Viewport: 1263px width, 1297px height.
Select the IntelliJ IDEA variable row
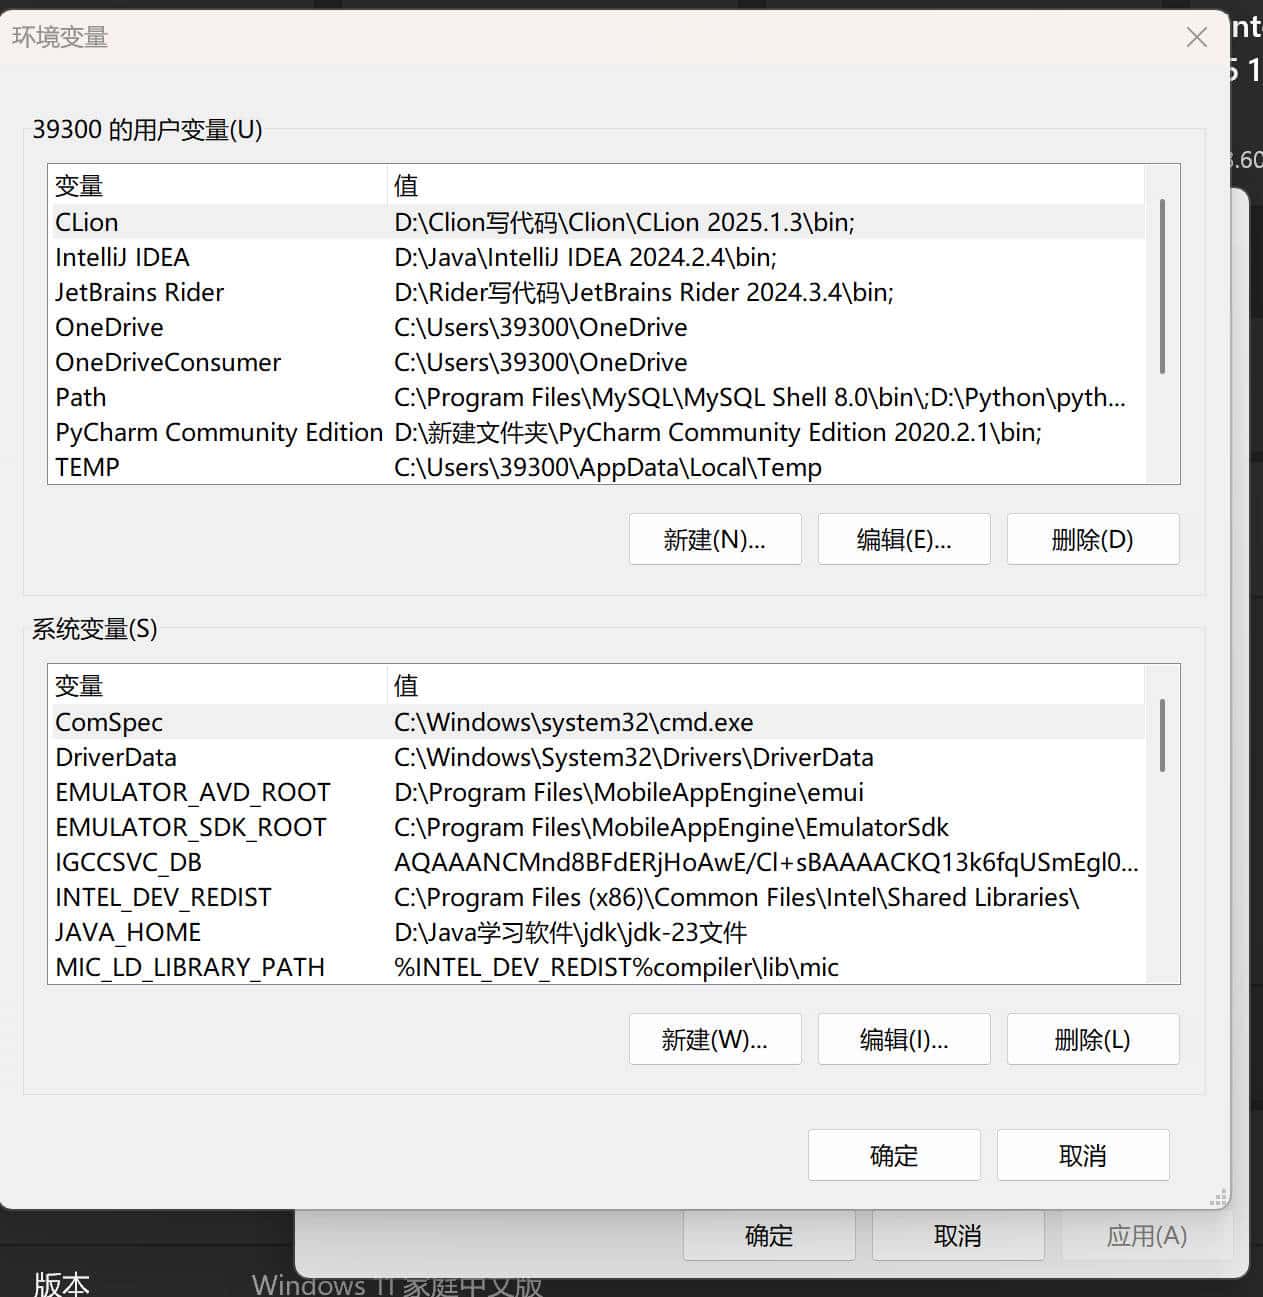[596, 257]
